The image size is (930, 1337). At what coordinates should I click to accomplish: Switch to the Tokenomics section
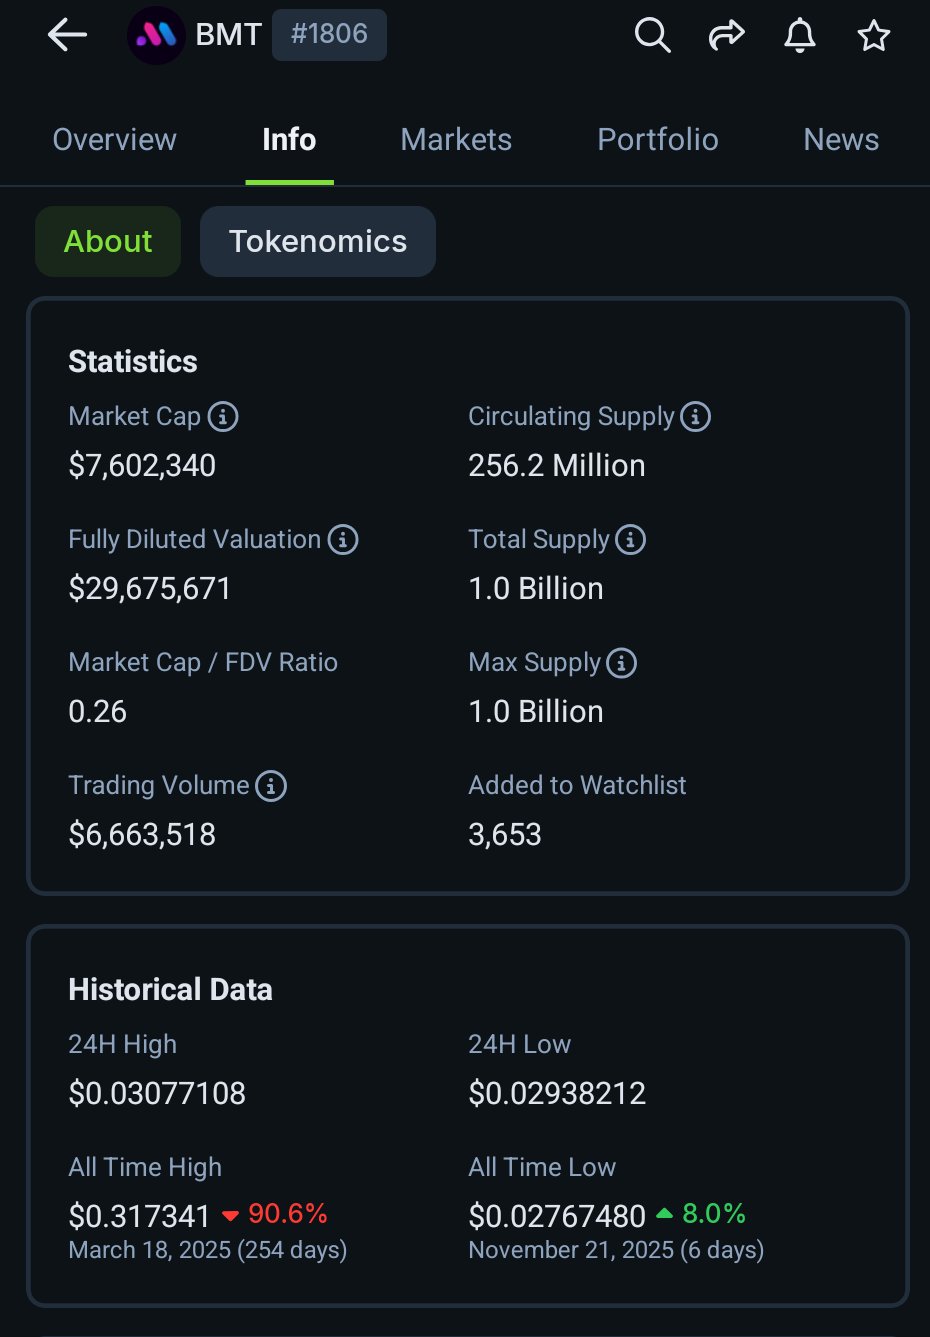tap(318, 241)
